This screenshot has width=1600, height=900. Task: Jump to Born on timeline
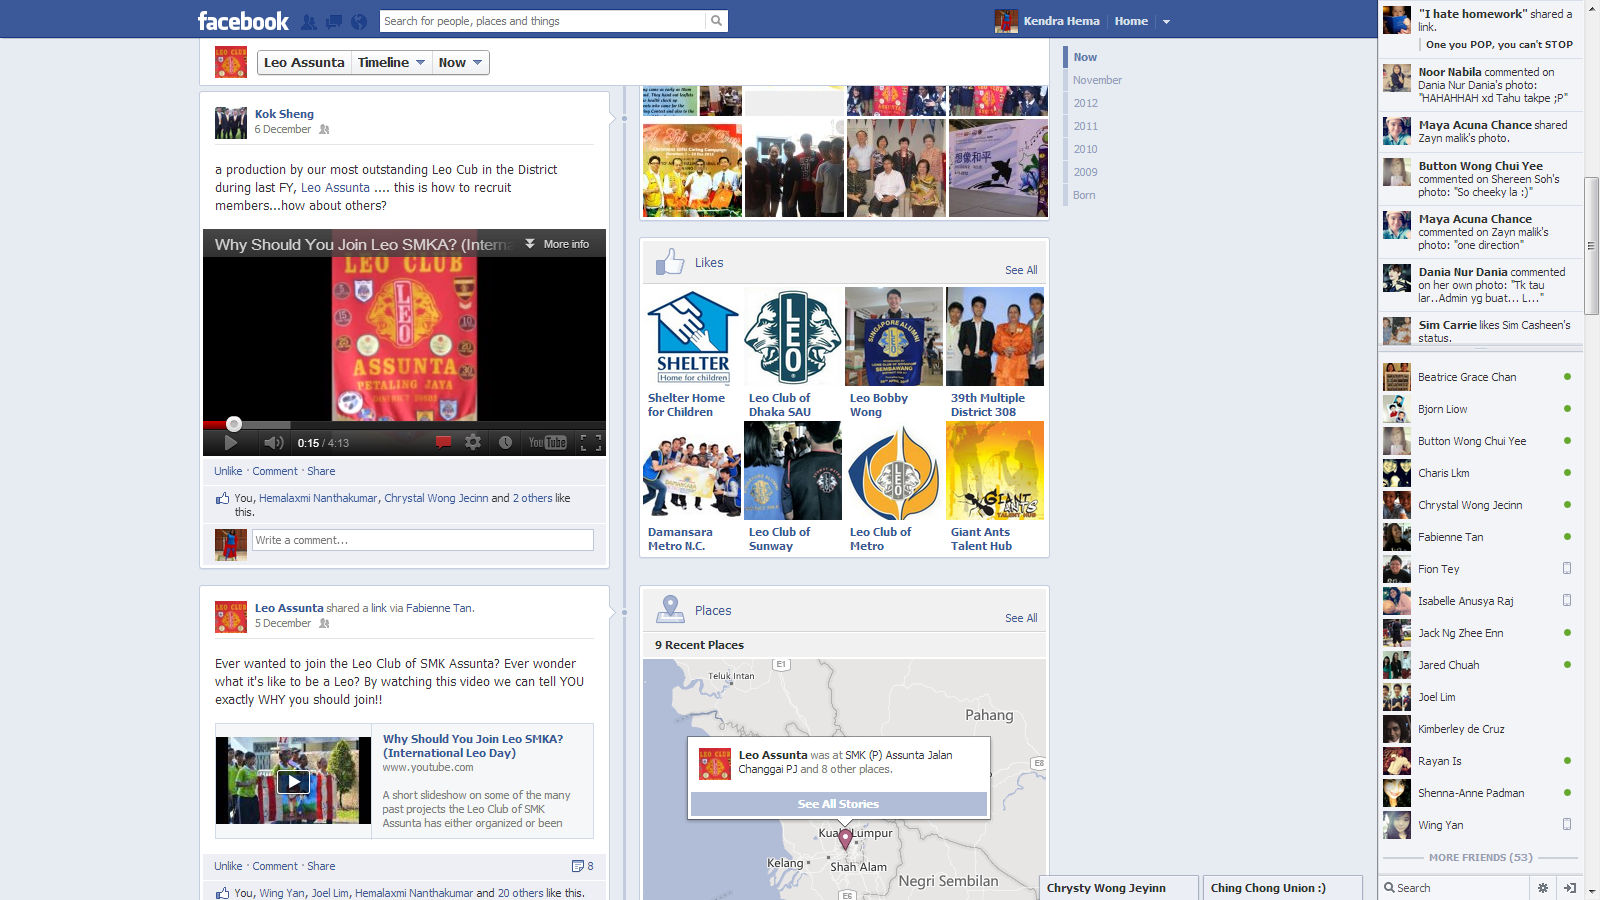(1084, 195)
